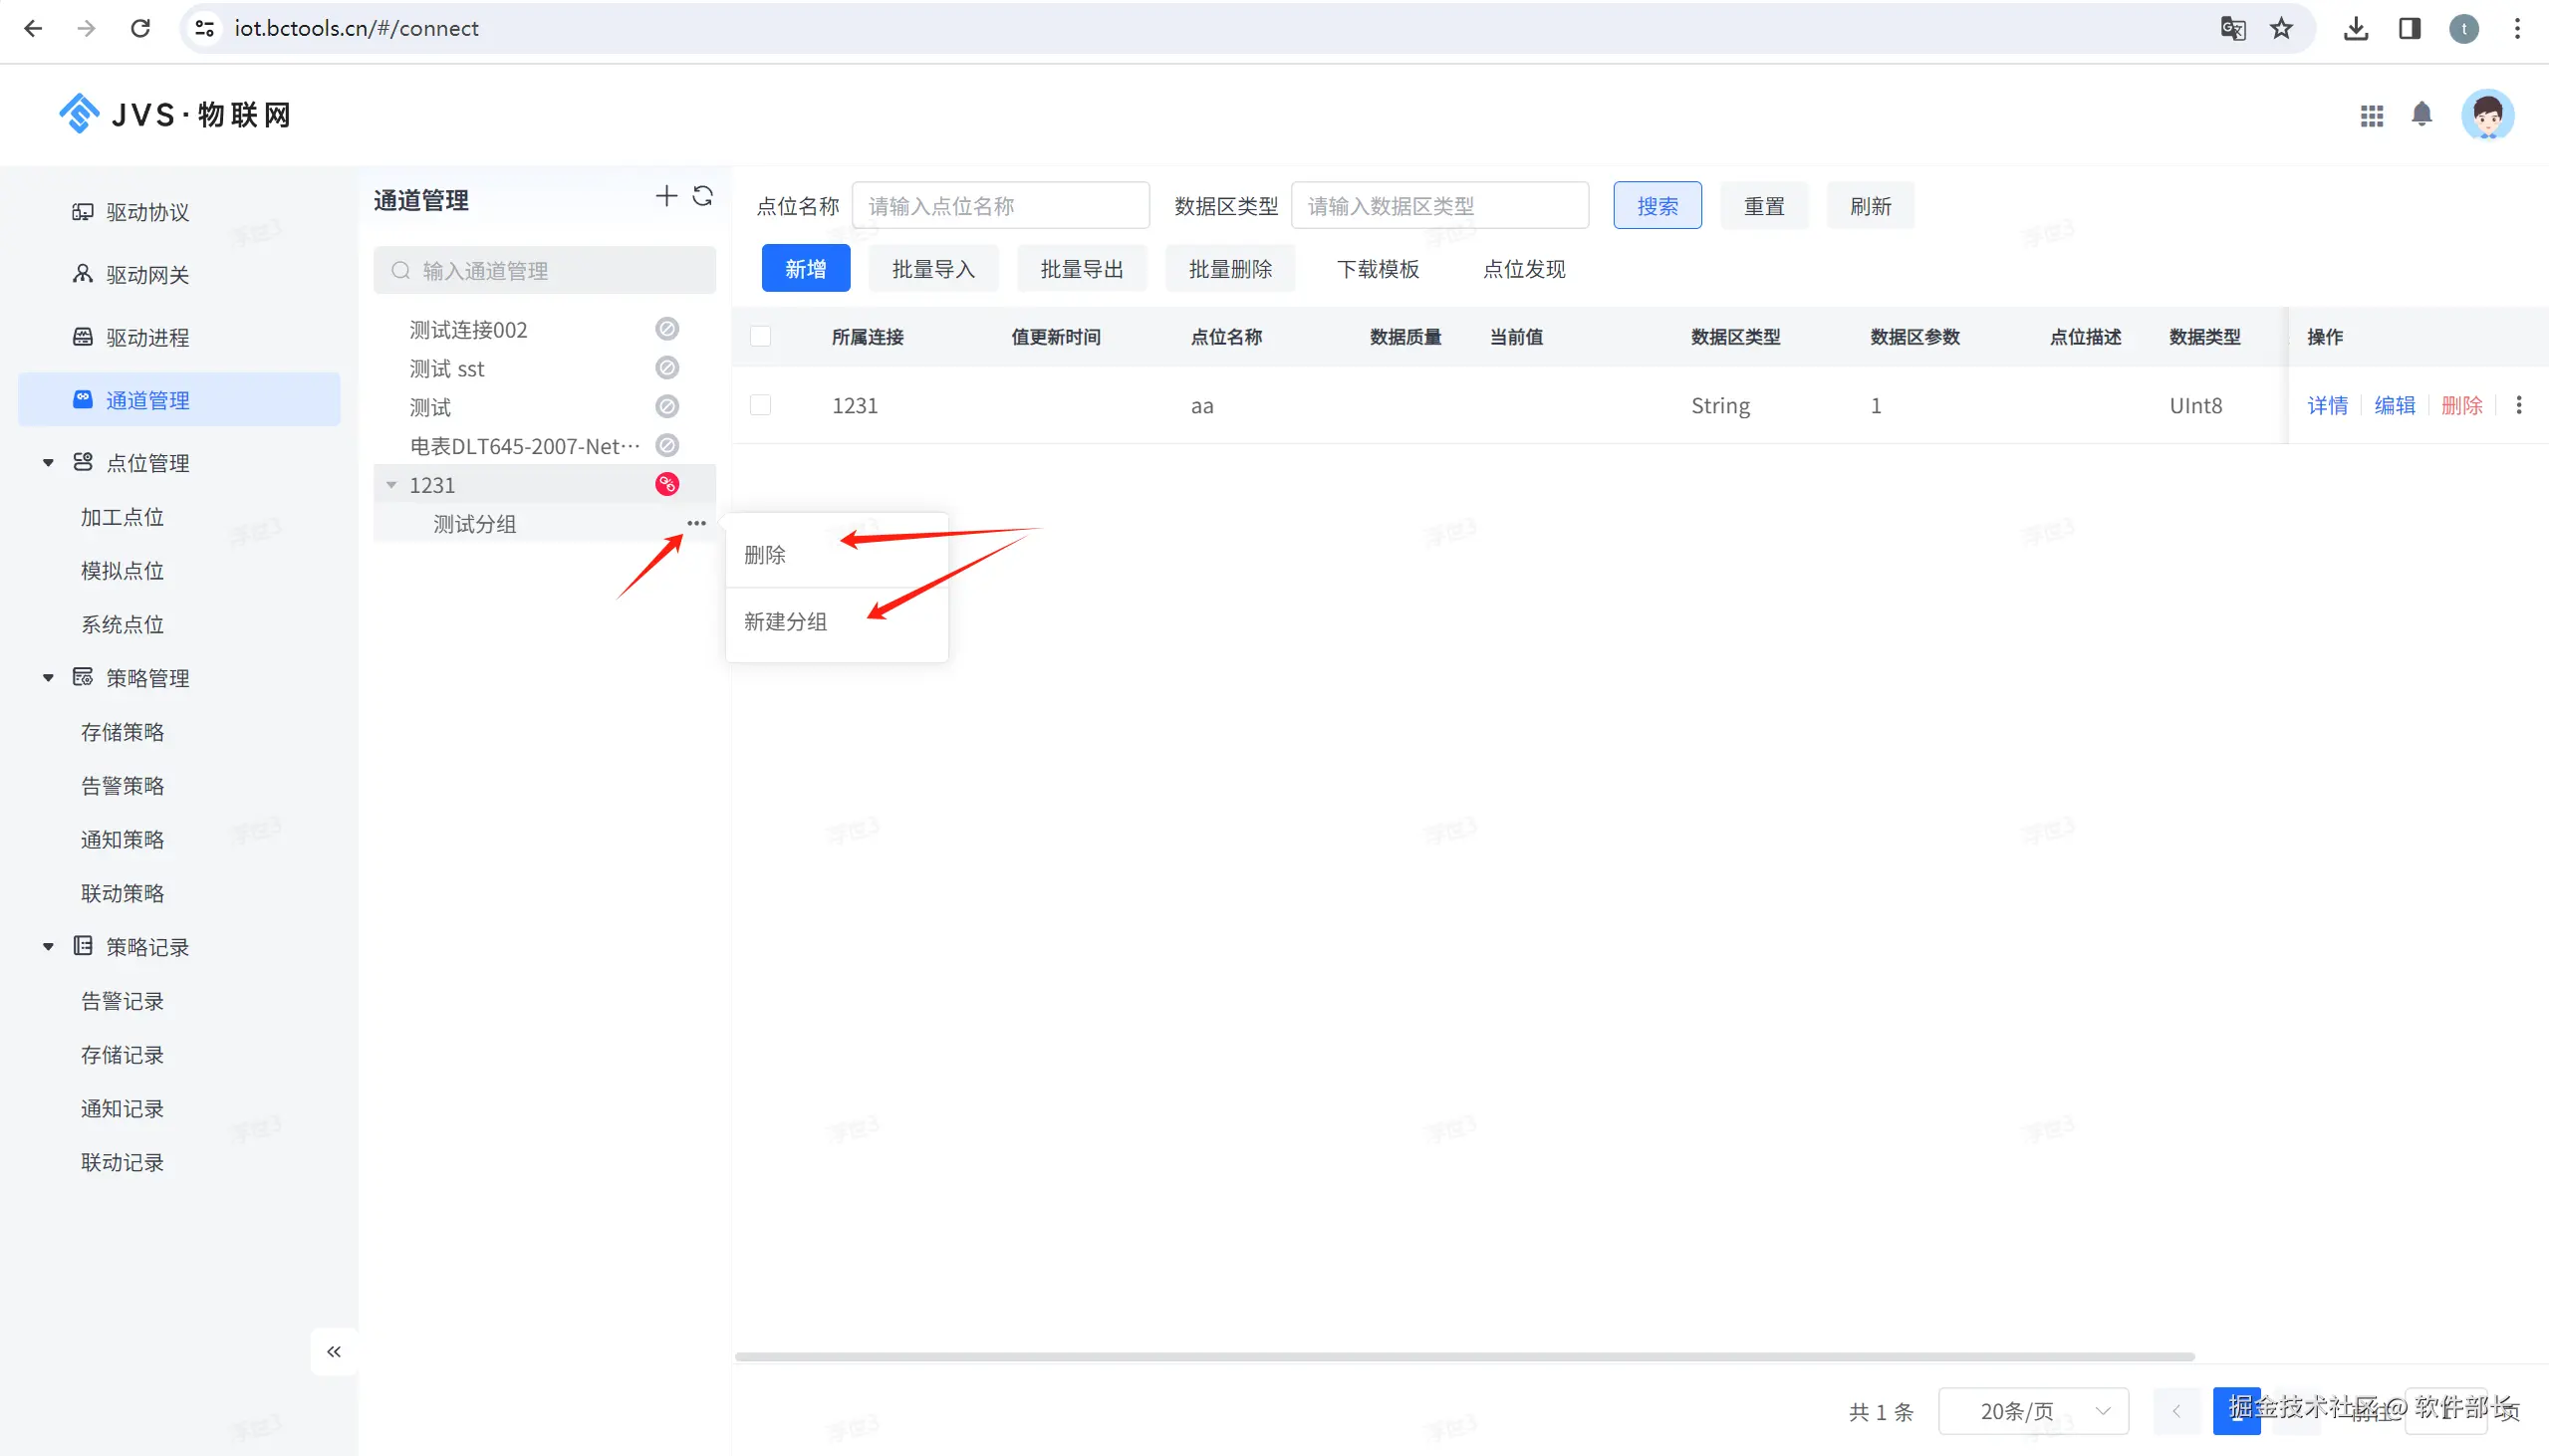
Task: Collapse the 1231 channel tree node
Action: tap(392, 485)
